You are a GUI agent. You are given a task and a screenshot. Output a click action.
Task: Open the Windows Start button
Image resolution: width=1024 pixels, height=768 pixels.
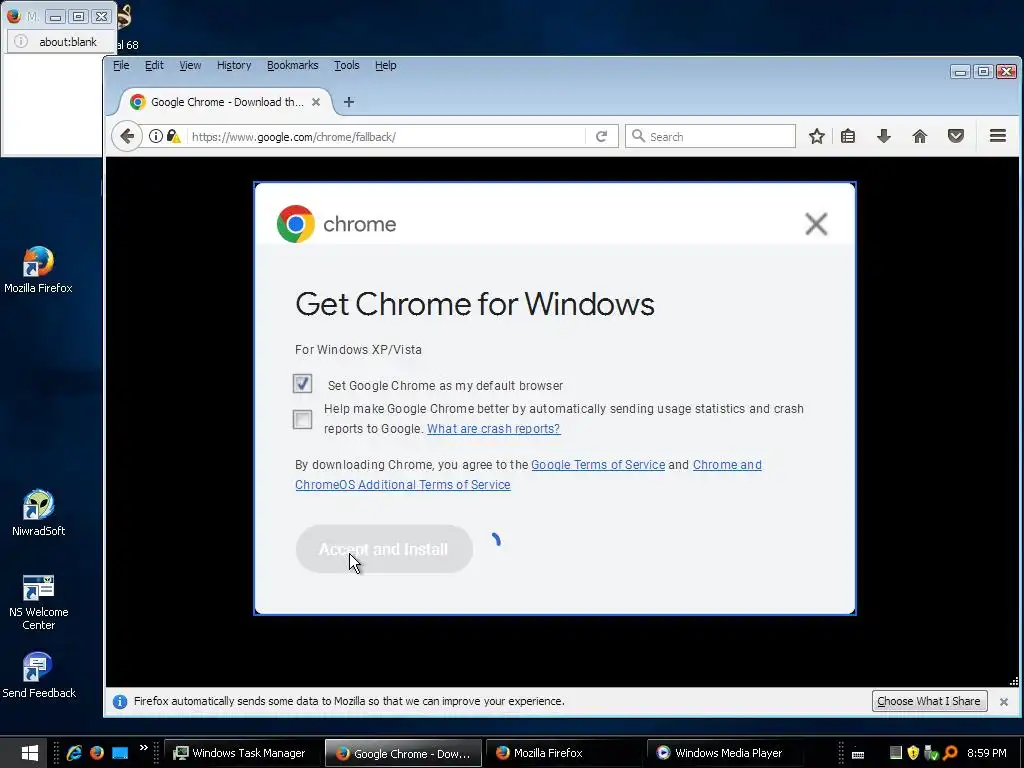click(x=28, y=753)
